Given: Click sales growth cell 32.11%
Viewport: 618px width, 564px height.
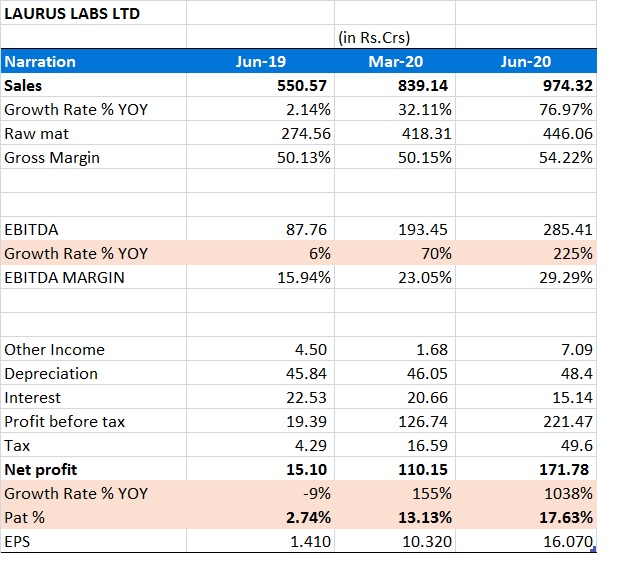Looking at the screenshot, I should click(x=395, y=110).
